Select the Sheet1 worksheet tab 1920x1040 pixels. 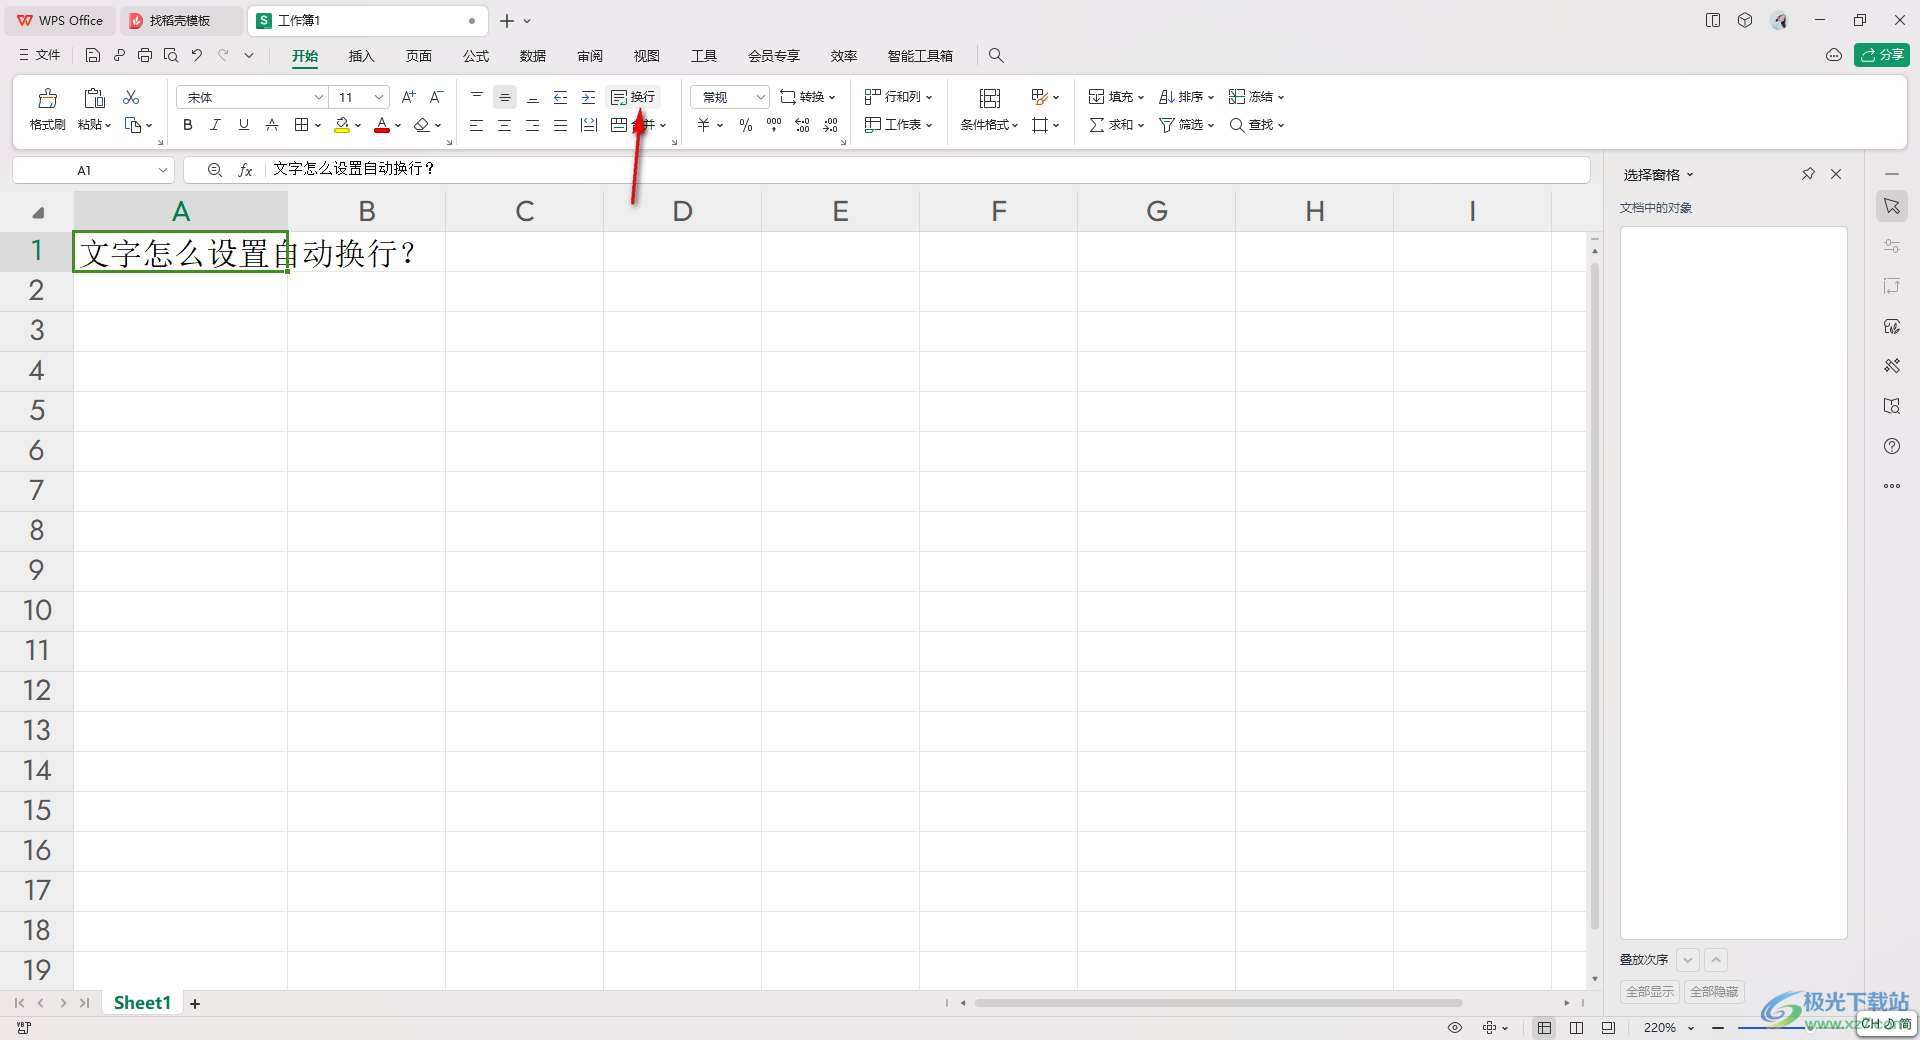click(142, 1003)
